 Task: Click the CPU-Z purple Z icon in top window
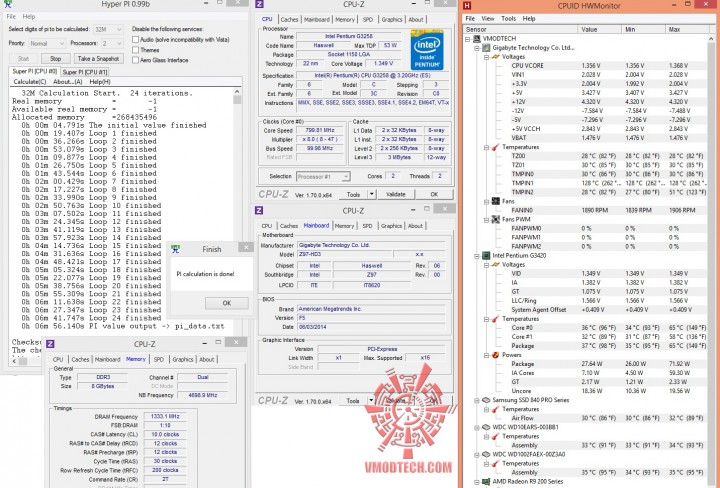(259, 4)
